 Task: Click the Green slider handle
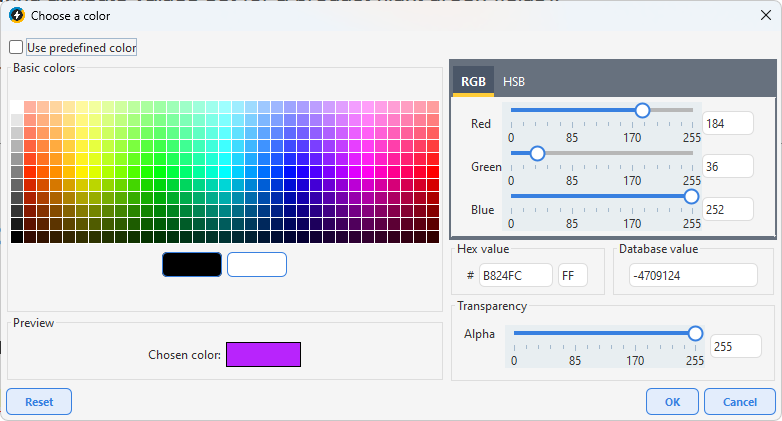pyautogui.click(x=537, y=153)
